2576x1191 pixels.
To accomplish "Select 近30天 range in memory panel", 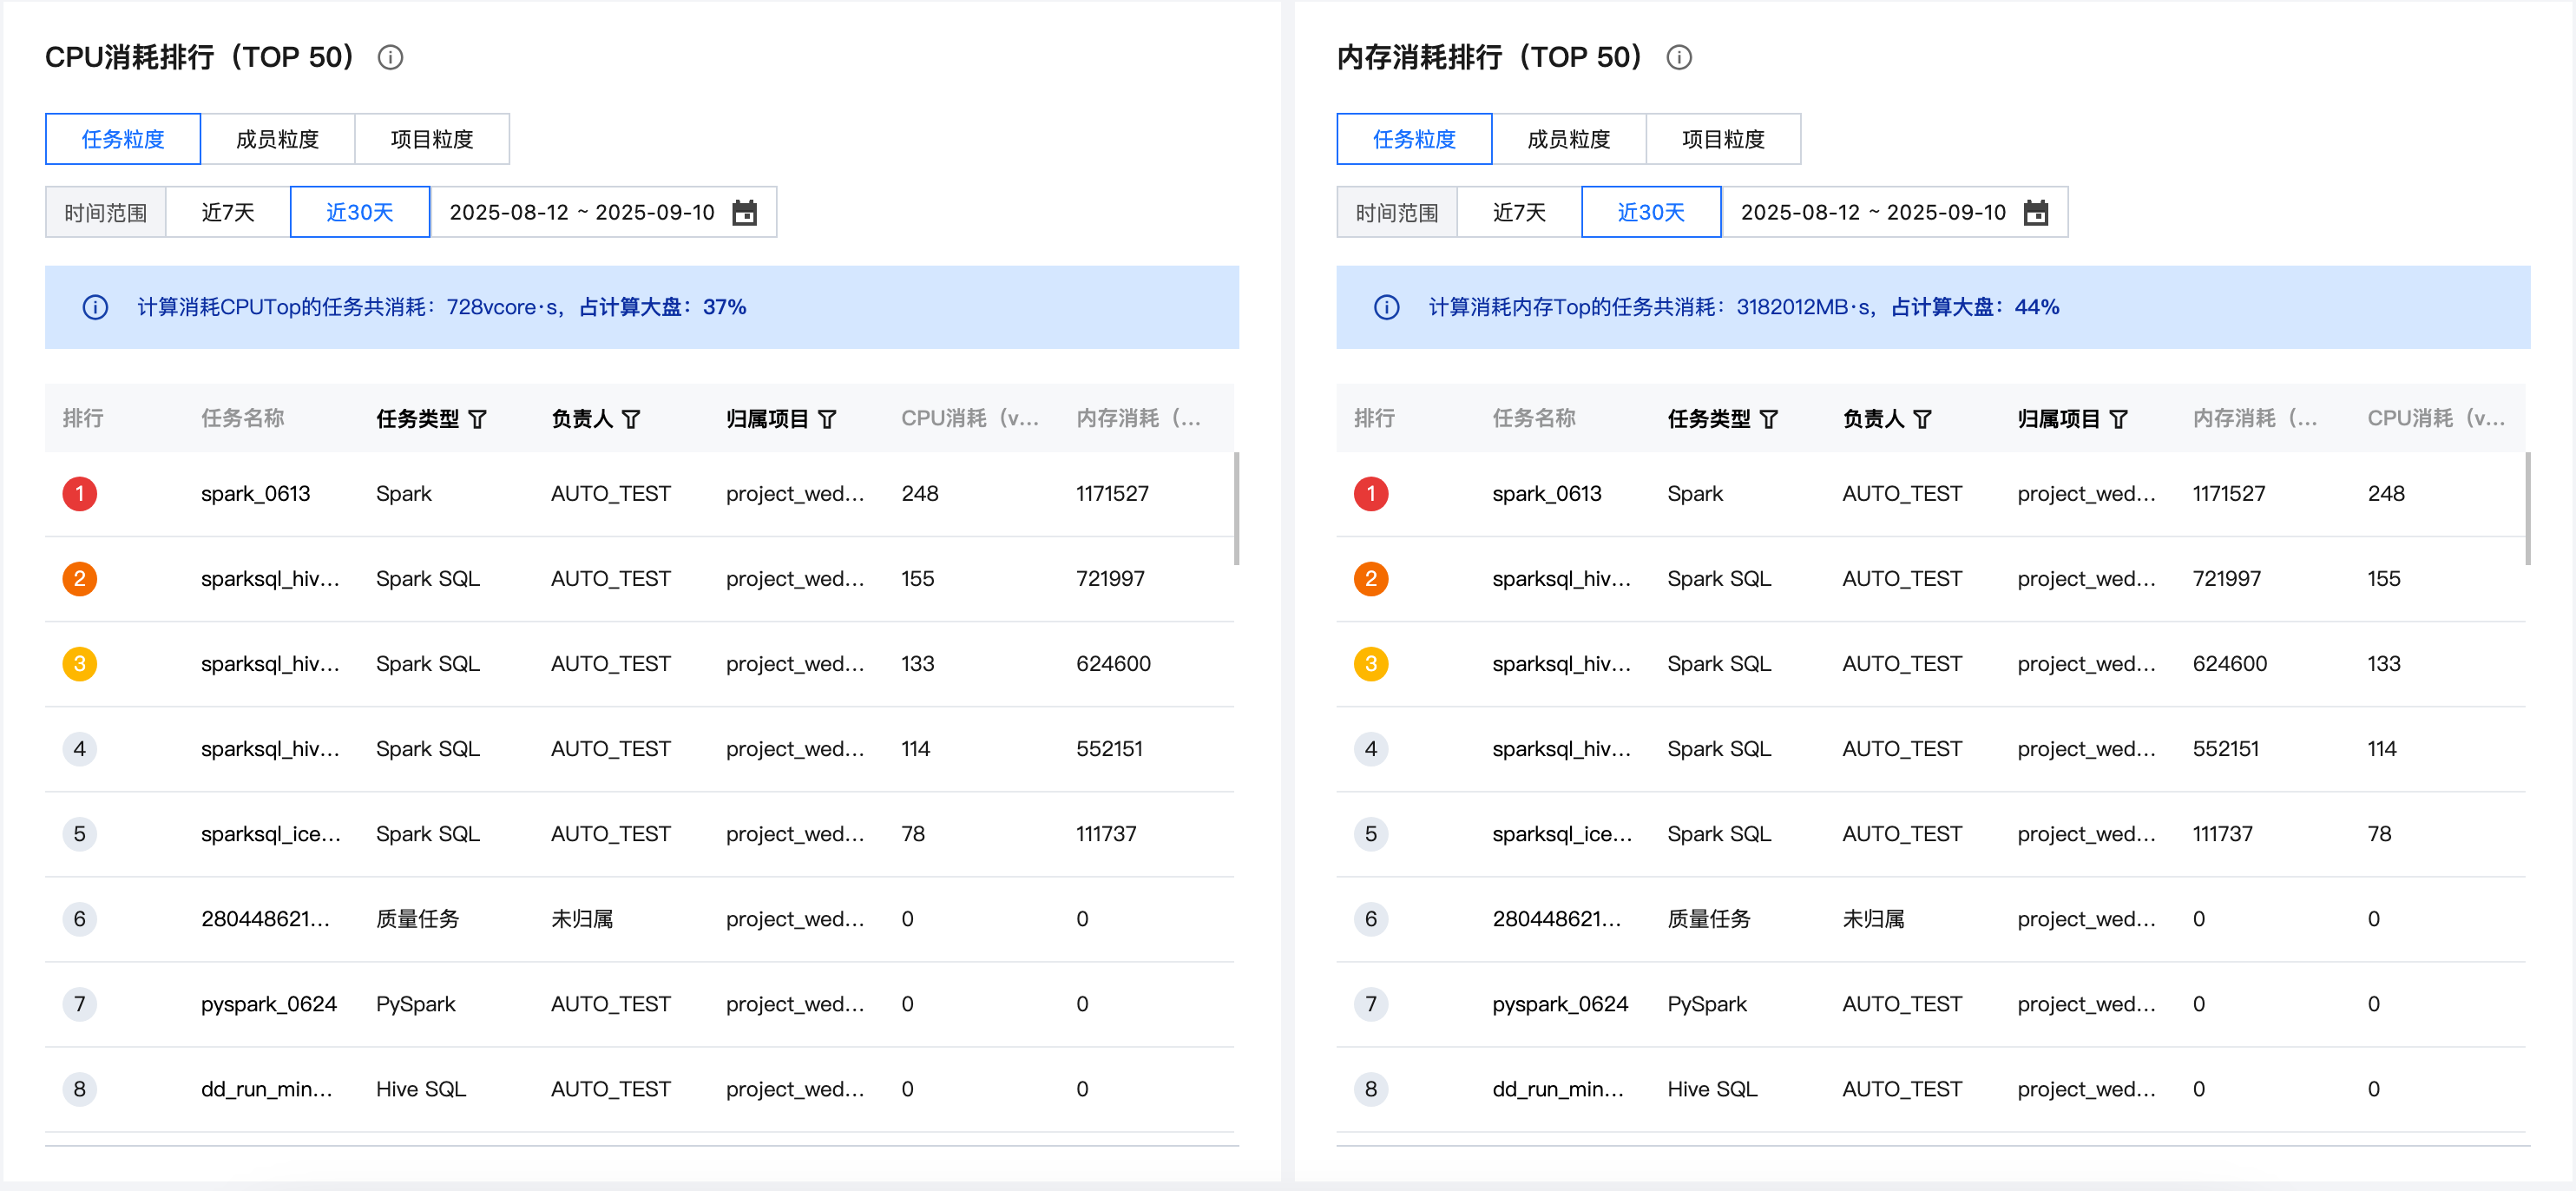I will tap(1650, 213).
